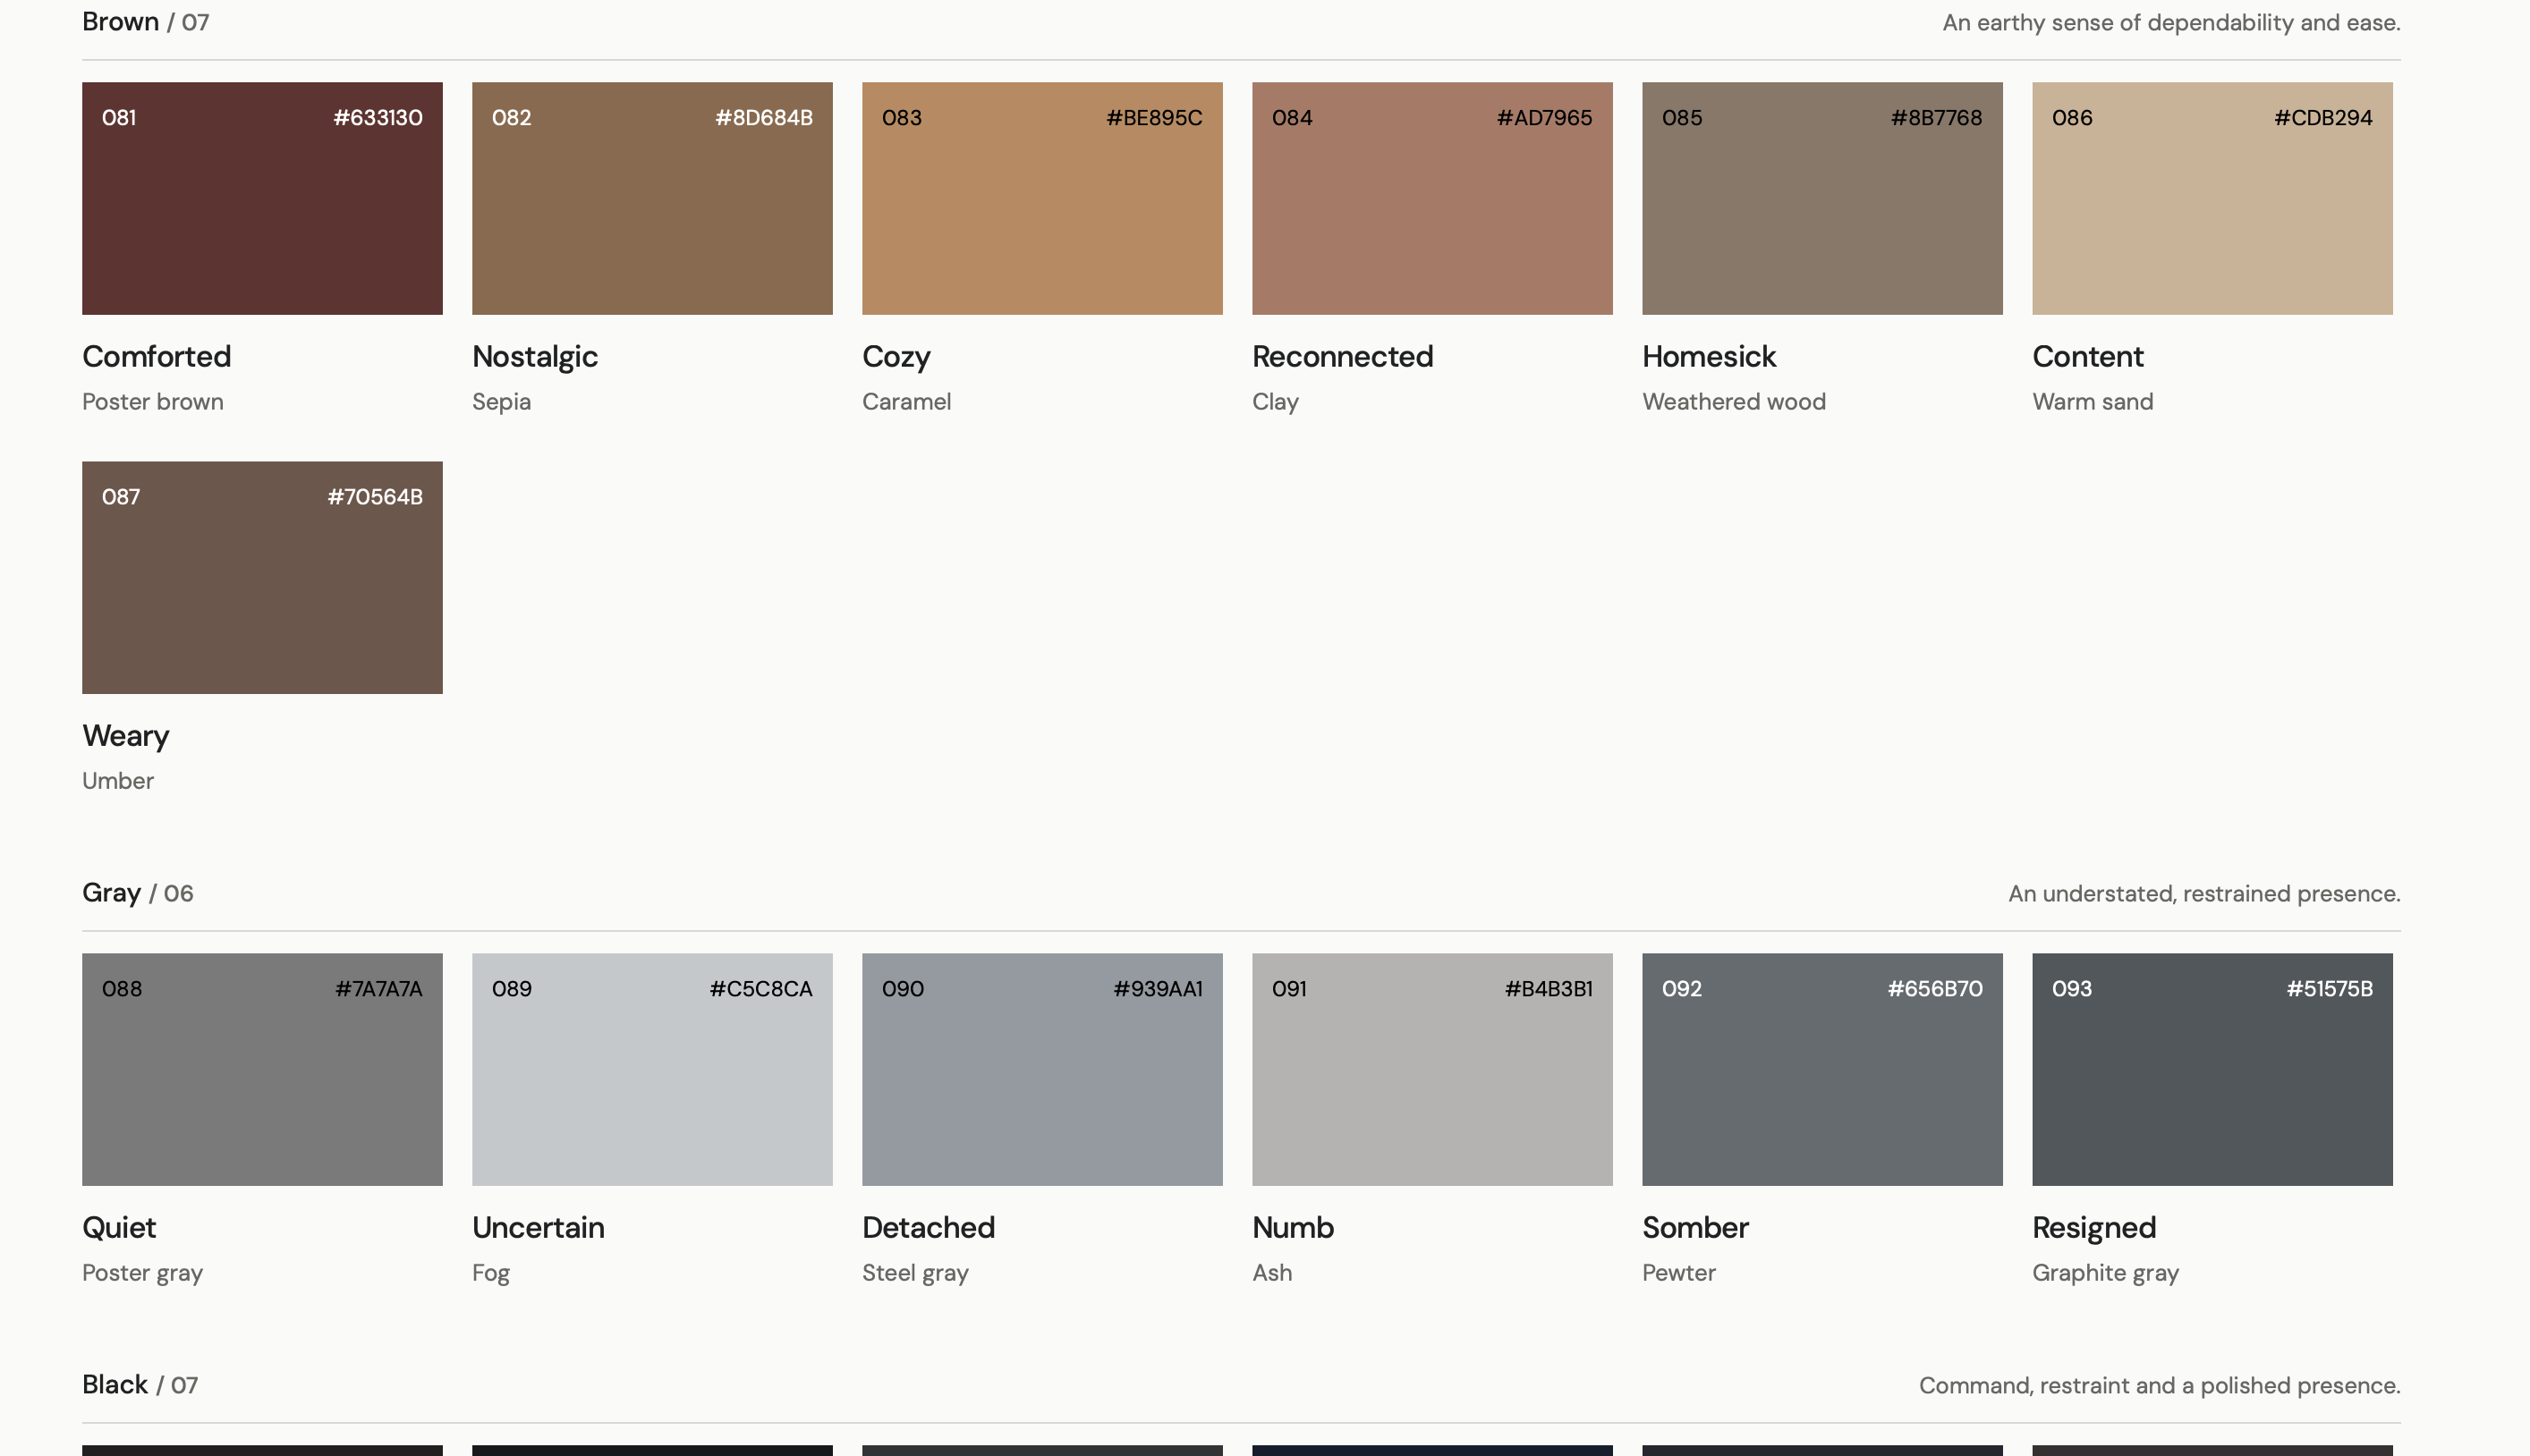Open the Content warm sand swatch
The image size is (2530, 1456).
[2212, 198]
